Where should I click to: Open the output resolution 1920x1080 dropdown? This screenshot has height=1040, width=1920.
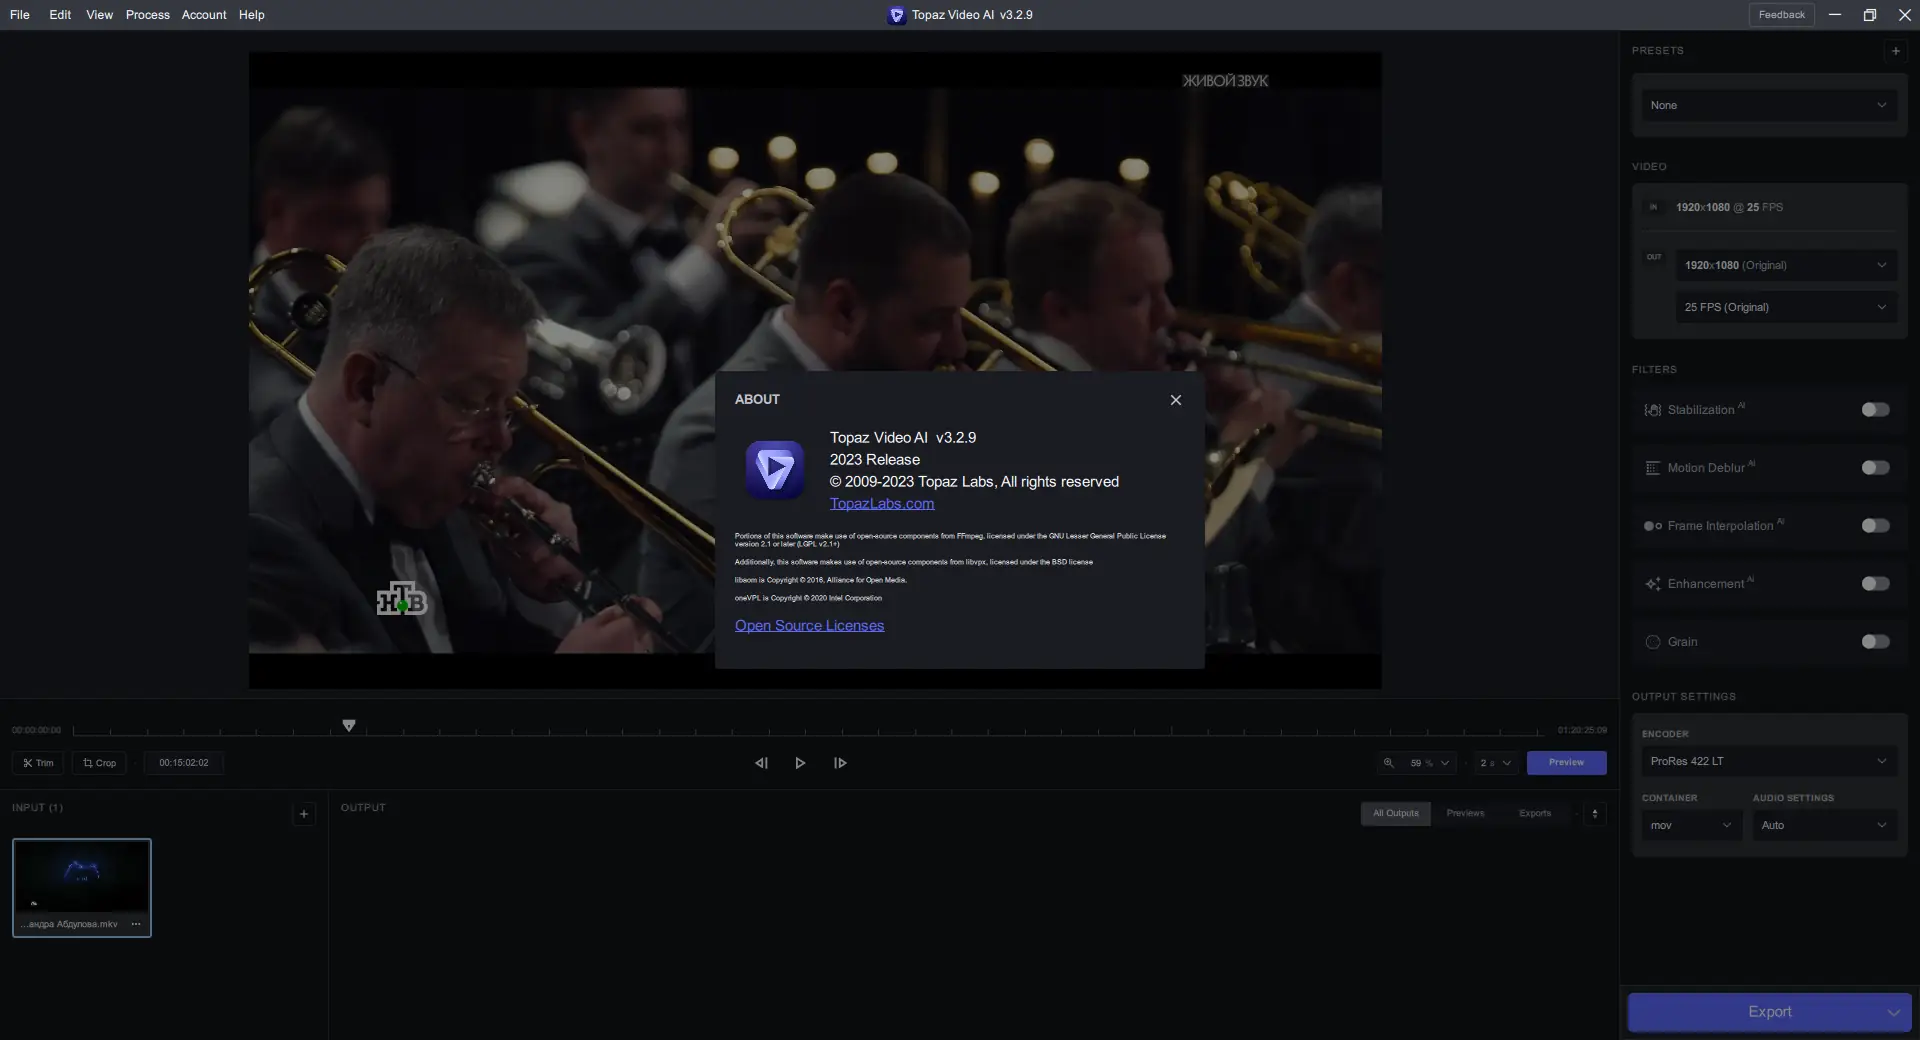1786,265
